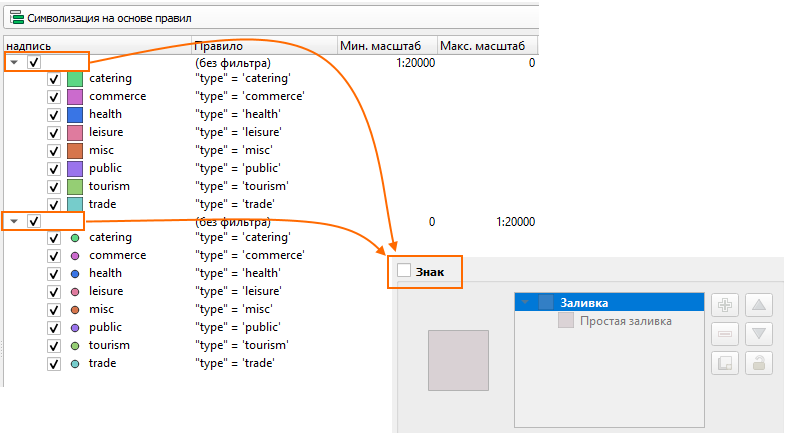Click the large symbol preview square
The image size is (785, 433).
(458, 359)
